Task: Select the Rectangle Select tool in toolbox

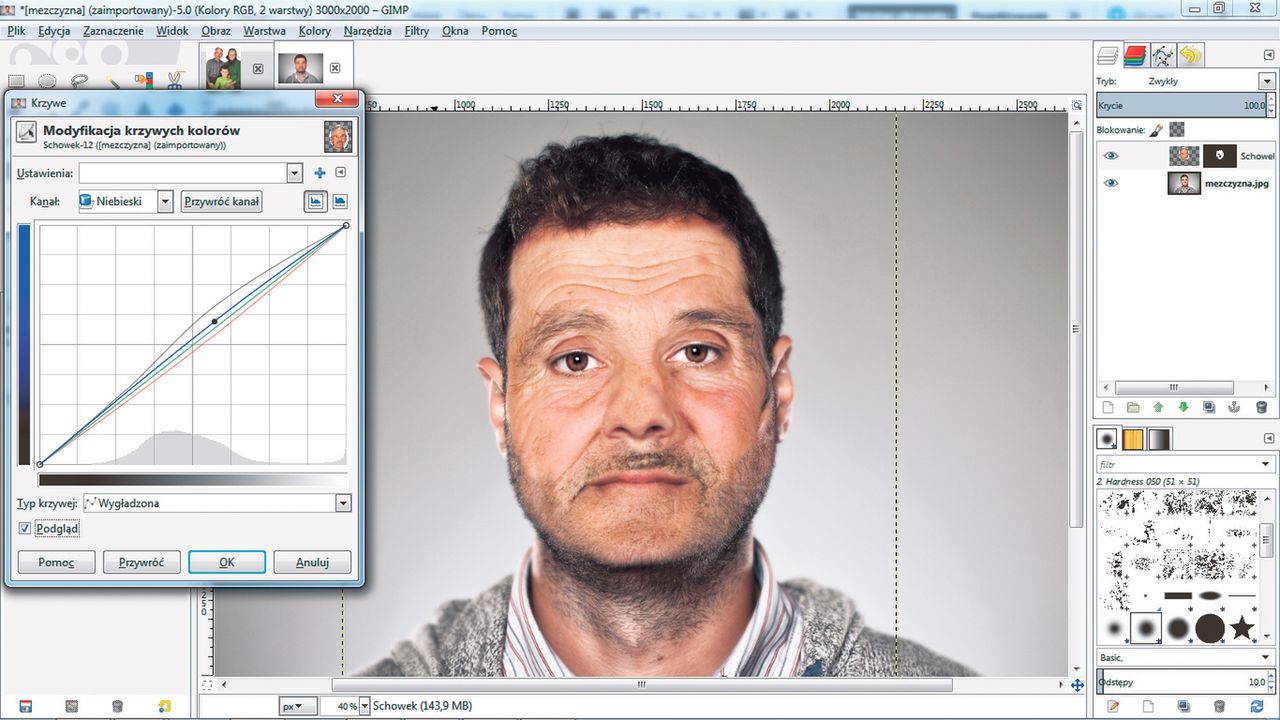Action: point(17,81)
